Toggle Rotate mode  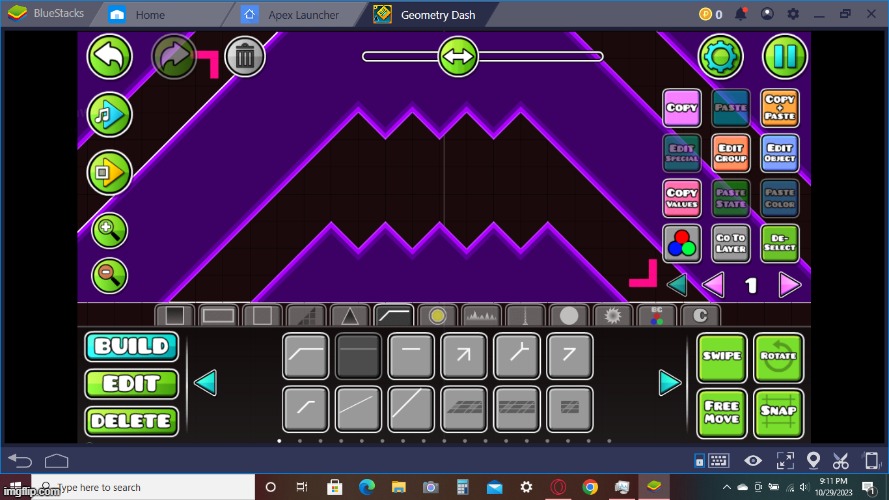click(x=778, y=357)
